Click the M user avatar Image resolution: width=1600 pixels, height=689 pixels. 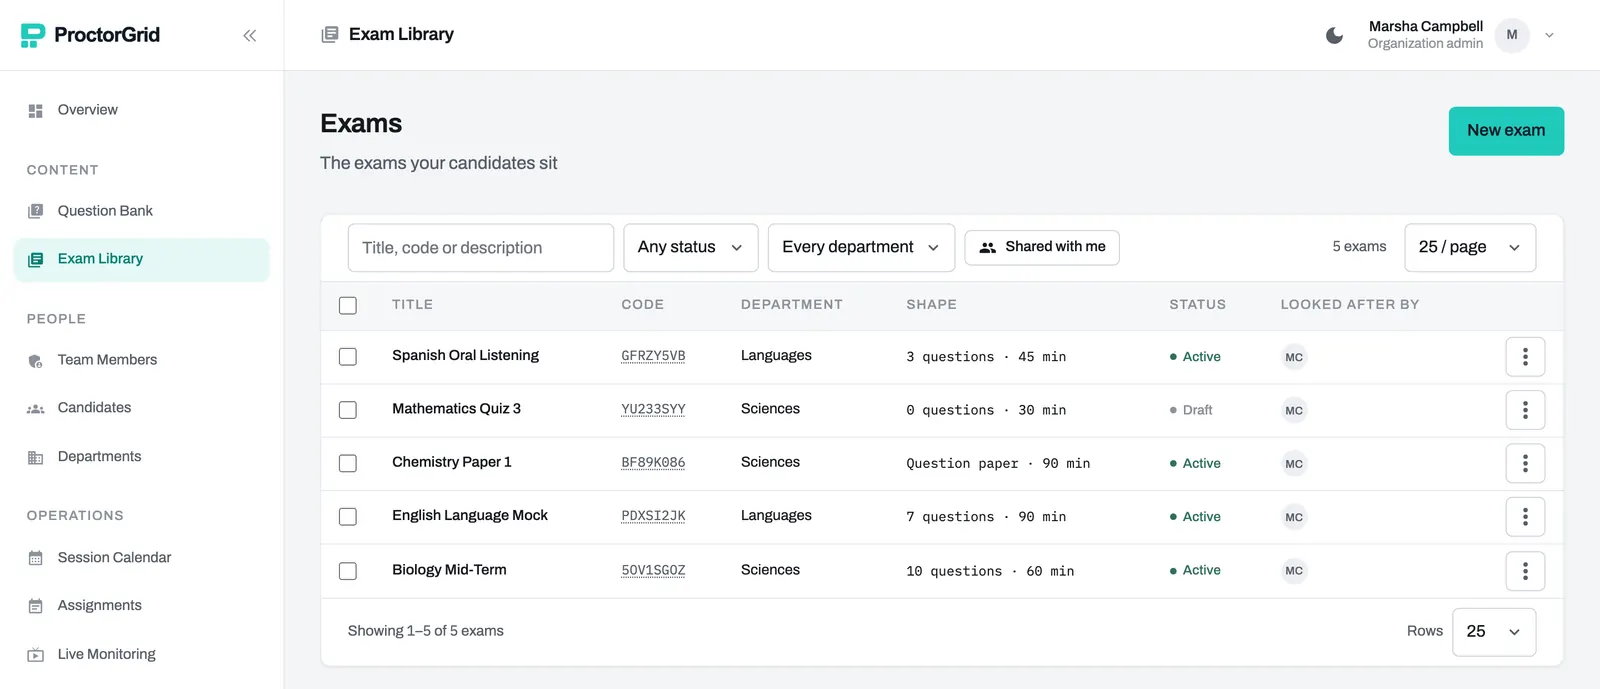1512,35
